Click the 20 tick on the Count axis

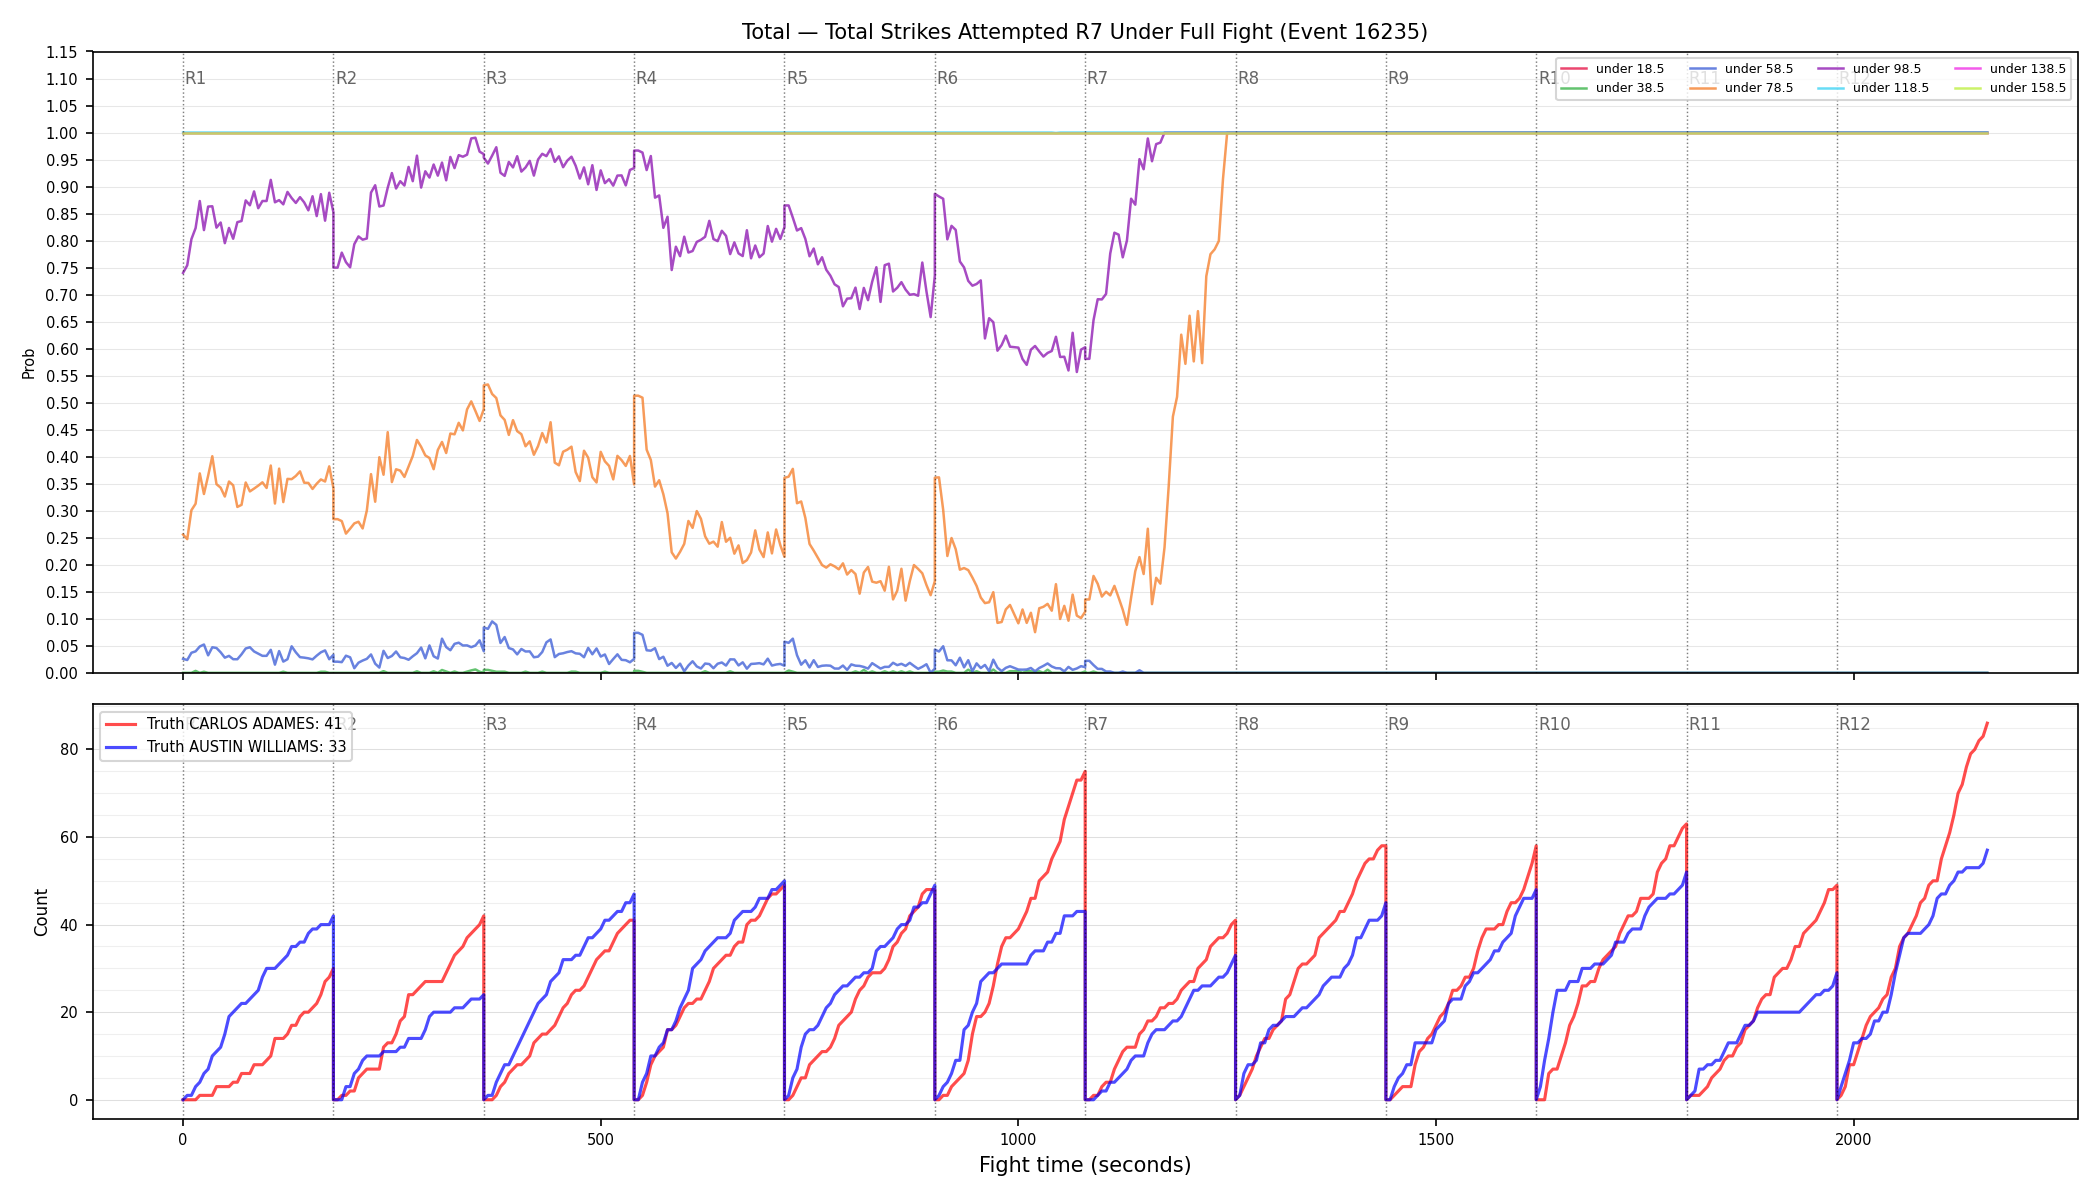click(x=69, y=1012)
